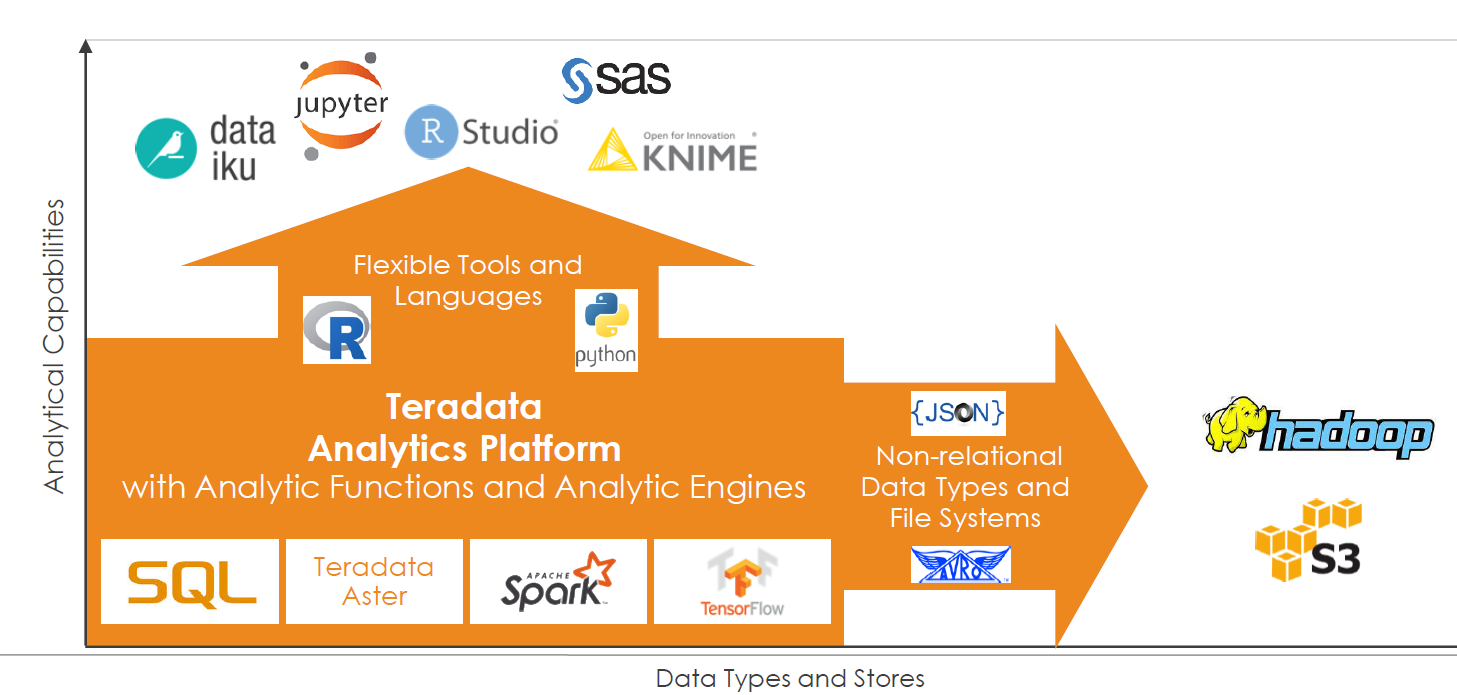The image size is (1457, 695).
Task: Select the Teradata Aster tile
Action: 374,581
